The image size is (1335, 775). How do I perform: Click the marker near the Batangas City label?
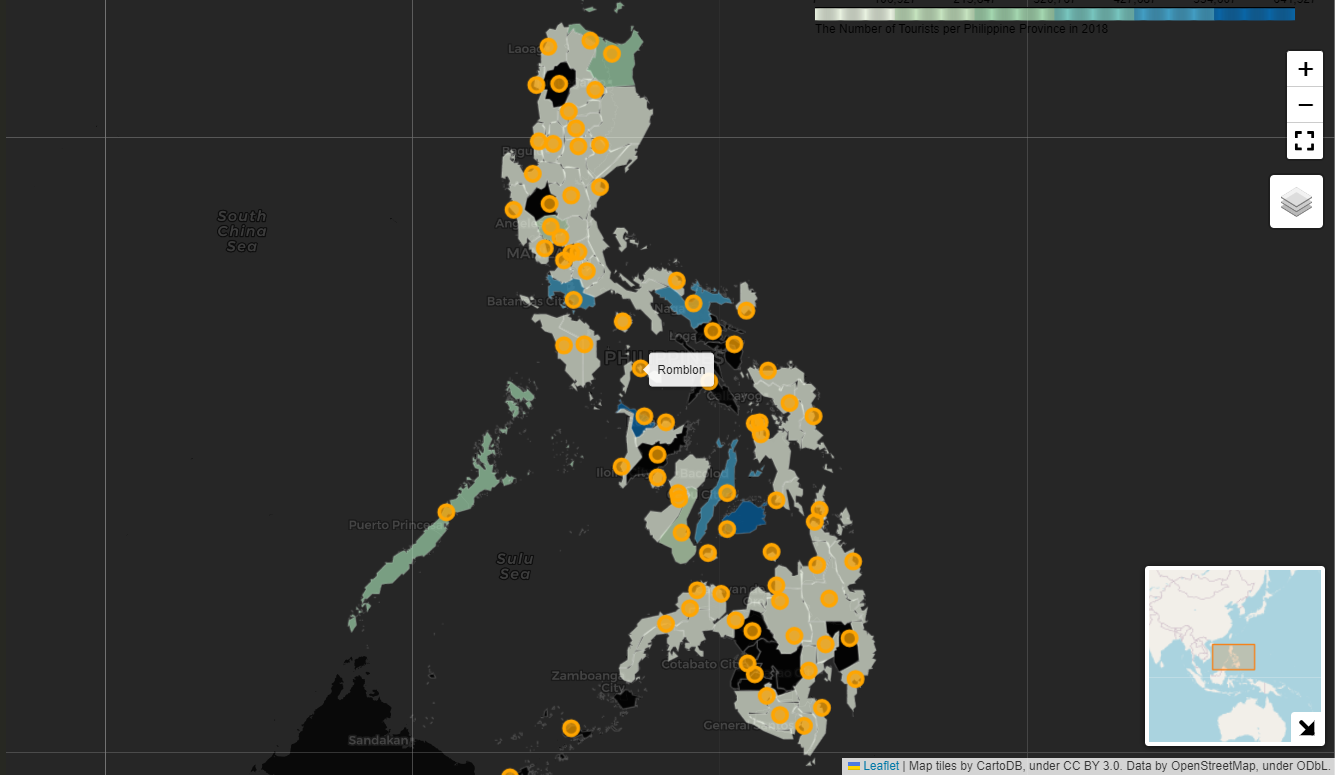coord(573,300)
